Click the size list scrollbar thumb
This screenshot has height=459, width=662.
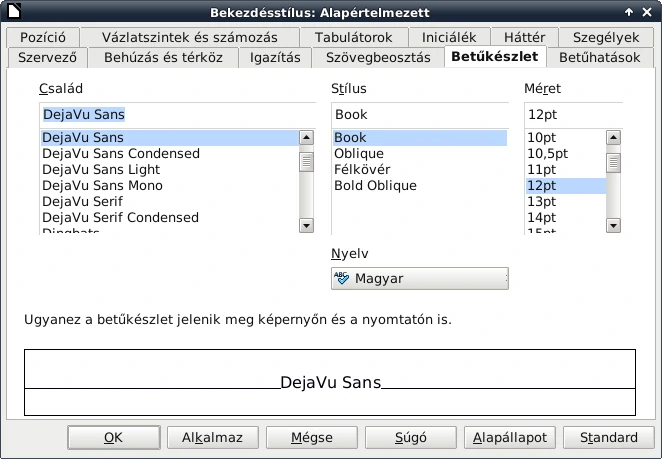[613, 163]
